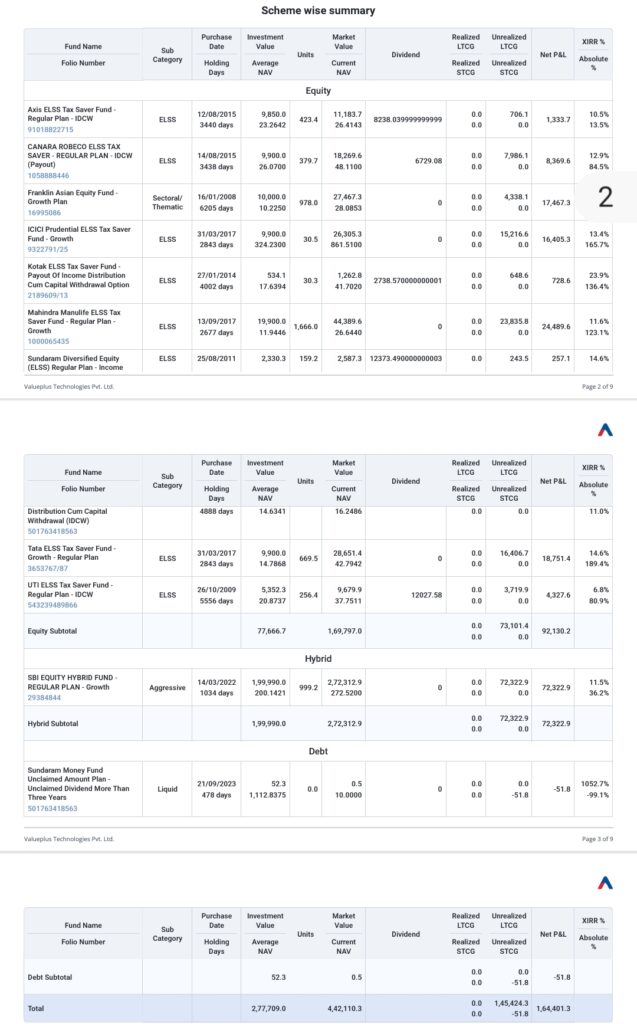Viewport: 637px width, 1024px height.
Task: Click the SBI EQUITY HYBRID FUND name
Action: tap(72, 682)
